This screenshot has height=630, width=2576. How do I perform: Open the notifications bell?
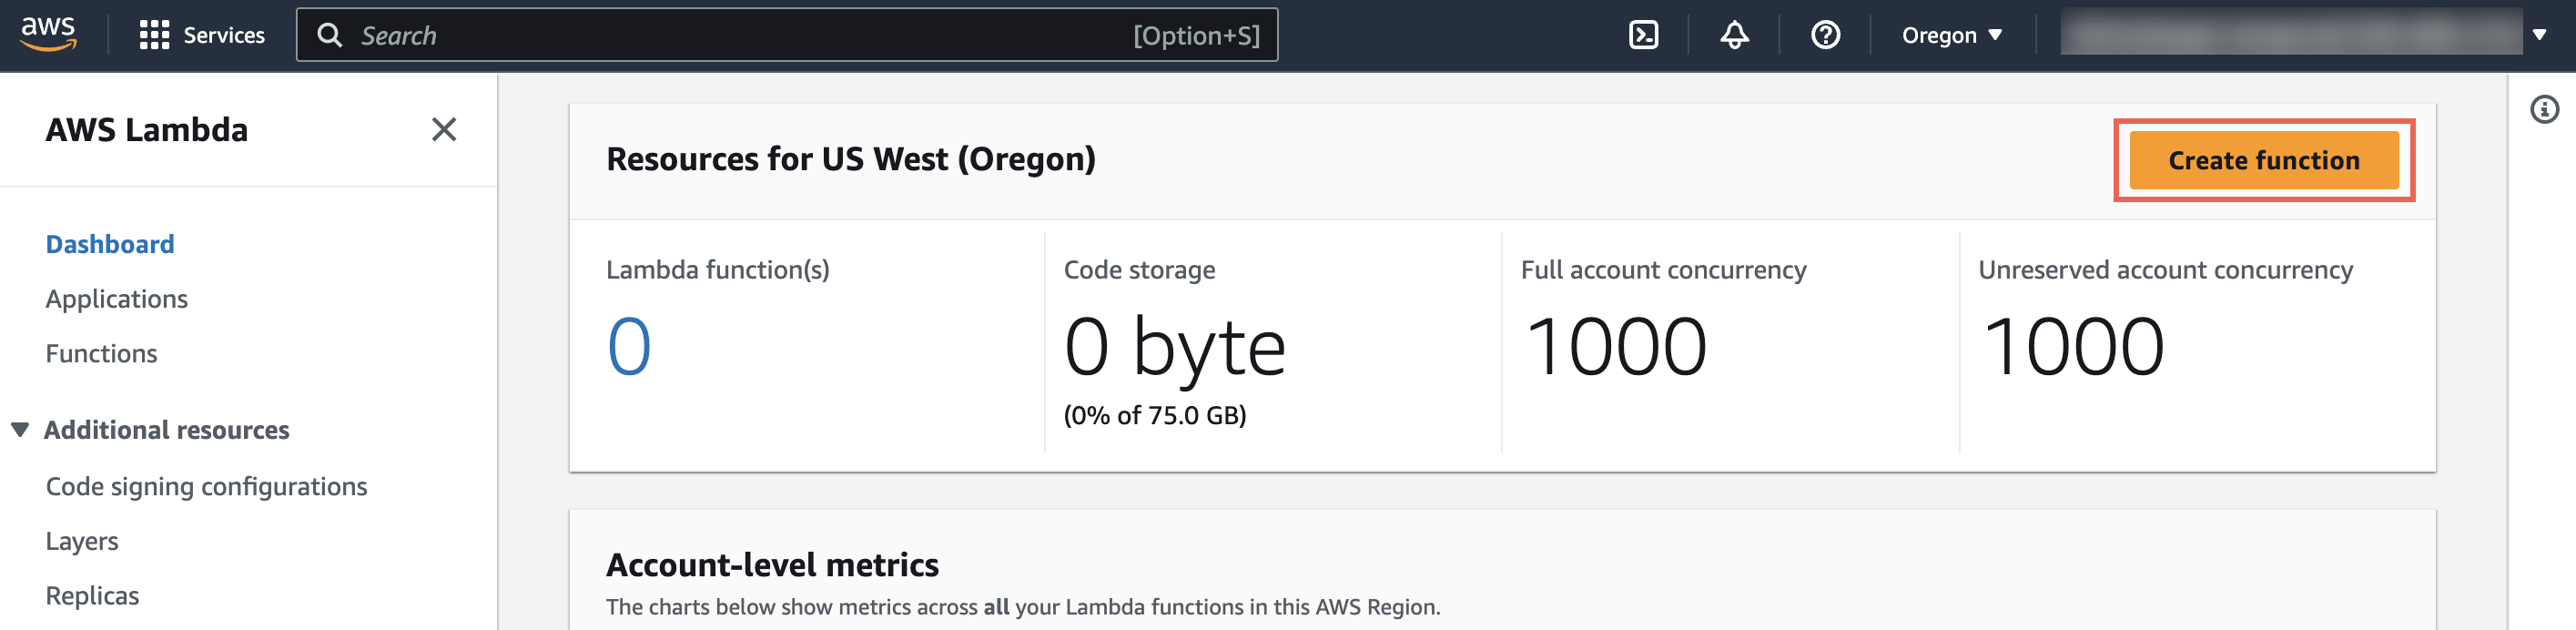coord(1734,36)
